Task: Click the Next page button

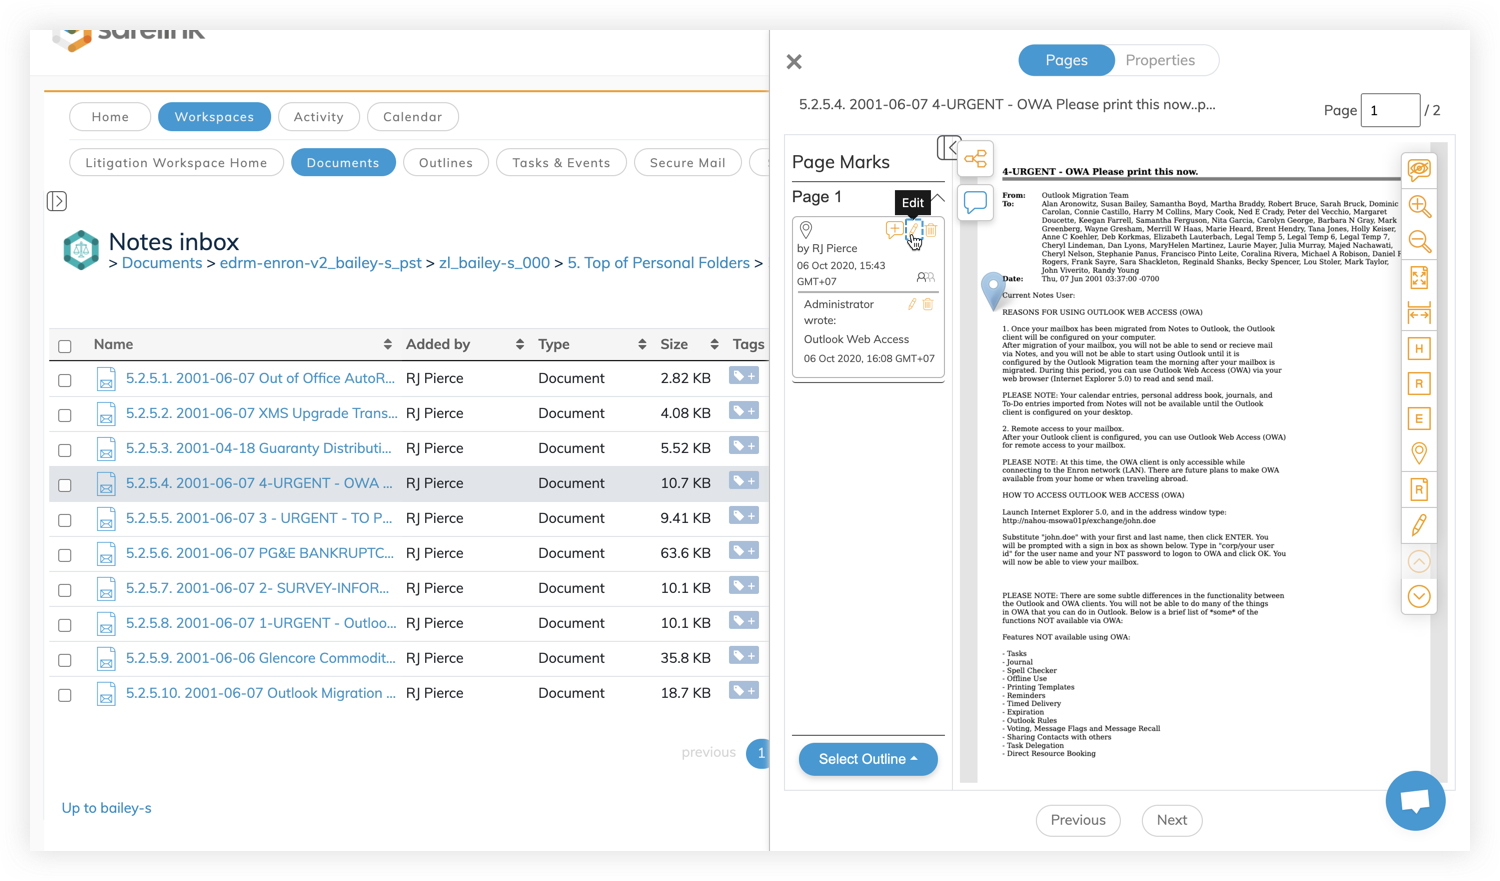Action: tap(1172, 820)
